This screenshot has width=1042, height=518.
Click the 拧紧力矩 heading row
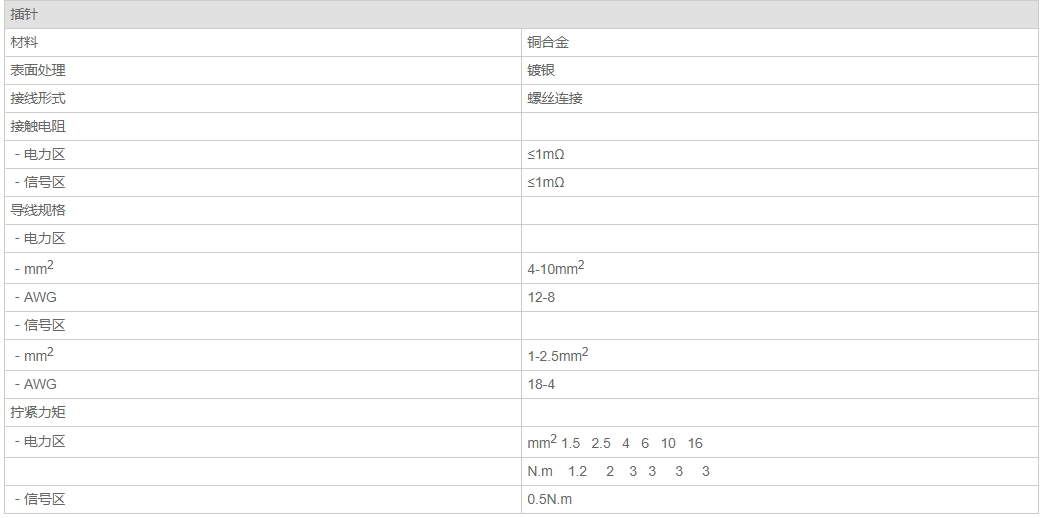(38, 413)
